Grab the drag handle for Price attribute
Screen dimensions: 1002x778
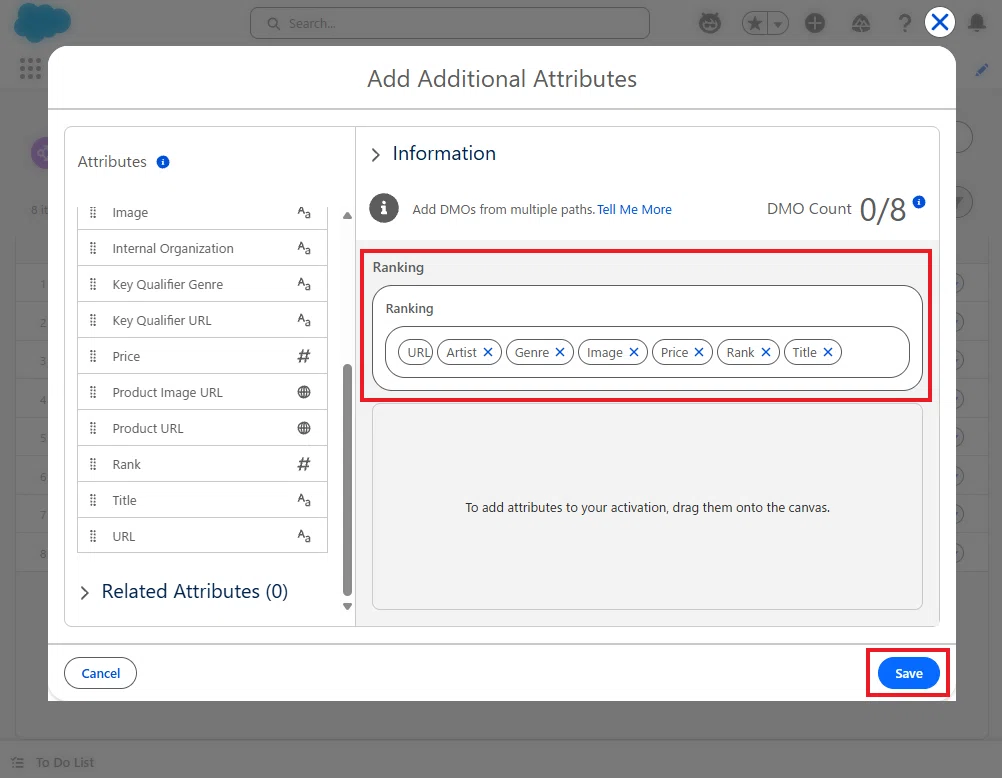click(93, 356)
